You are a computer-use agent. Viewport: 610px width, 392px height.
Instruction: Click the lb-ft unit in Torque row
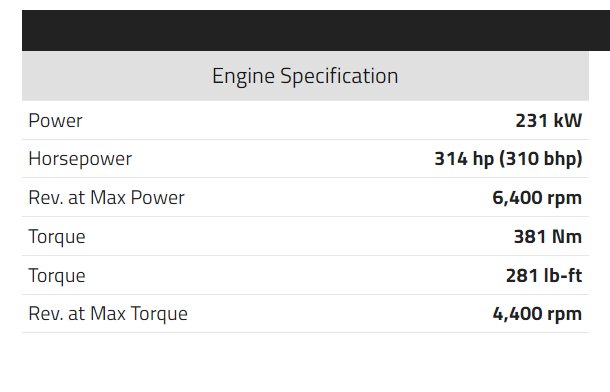[x=563, y=275]
